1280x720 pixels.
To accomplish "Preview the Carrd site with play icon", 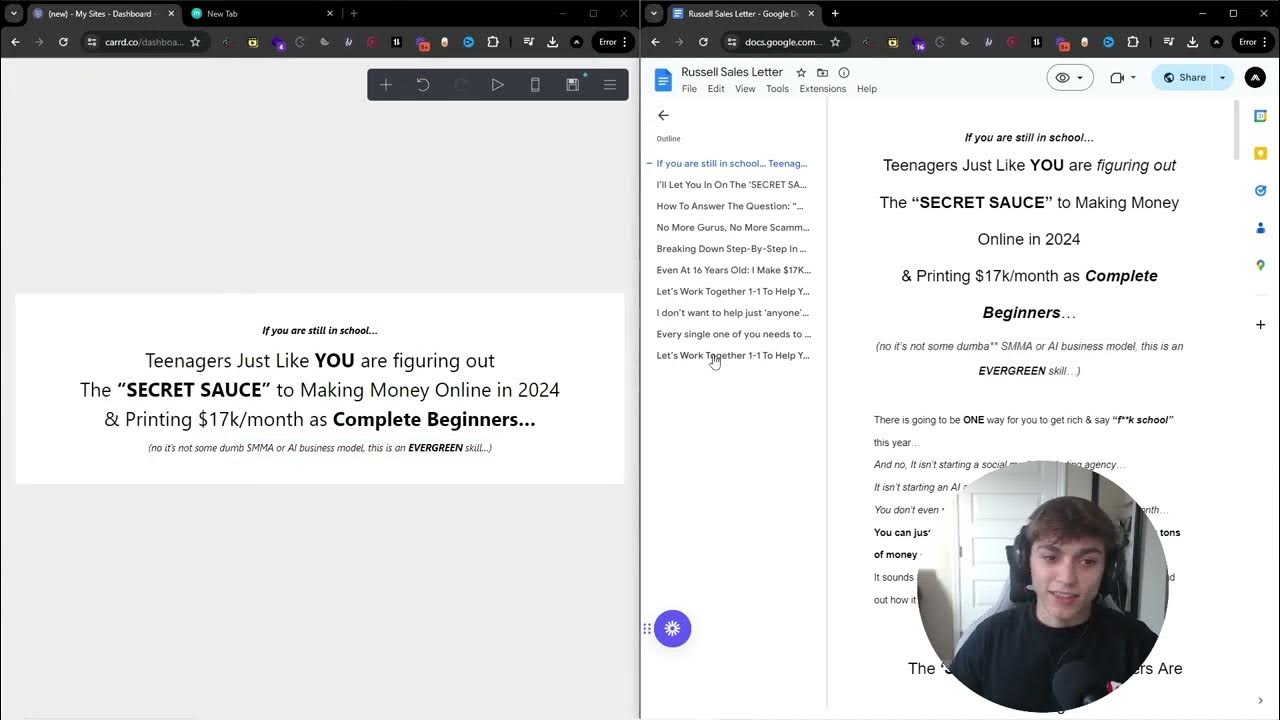I will click(x=497, y=85).
